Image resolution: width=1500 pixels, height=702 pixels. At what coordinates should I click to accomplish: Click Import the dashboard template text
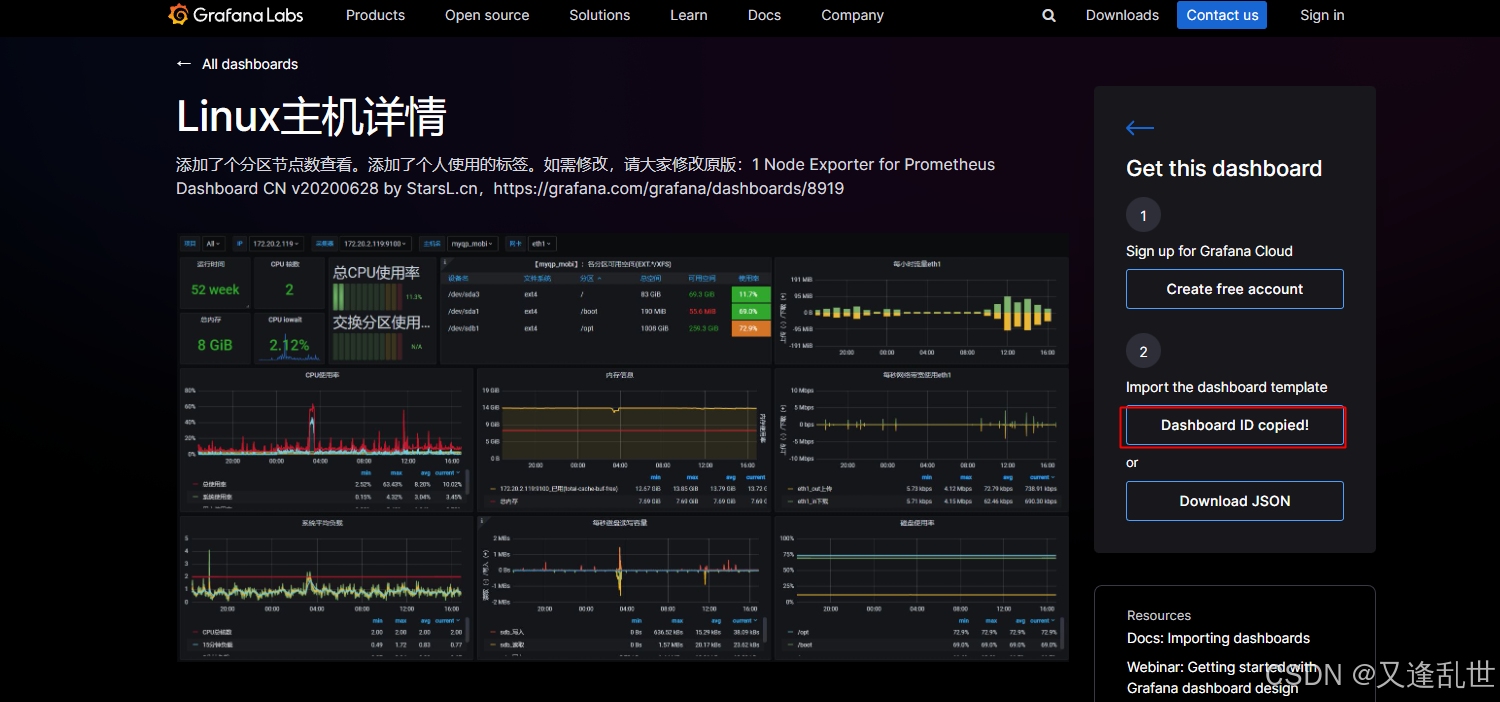click(1227, 387)
